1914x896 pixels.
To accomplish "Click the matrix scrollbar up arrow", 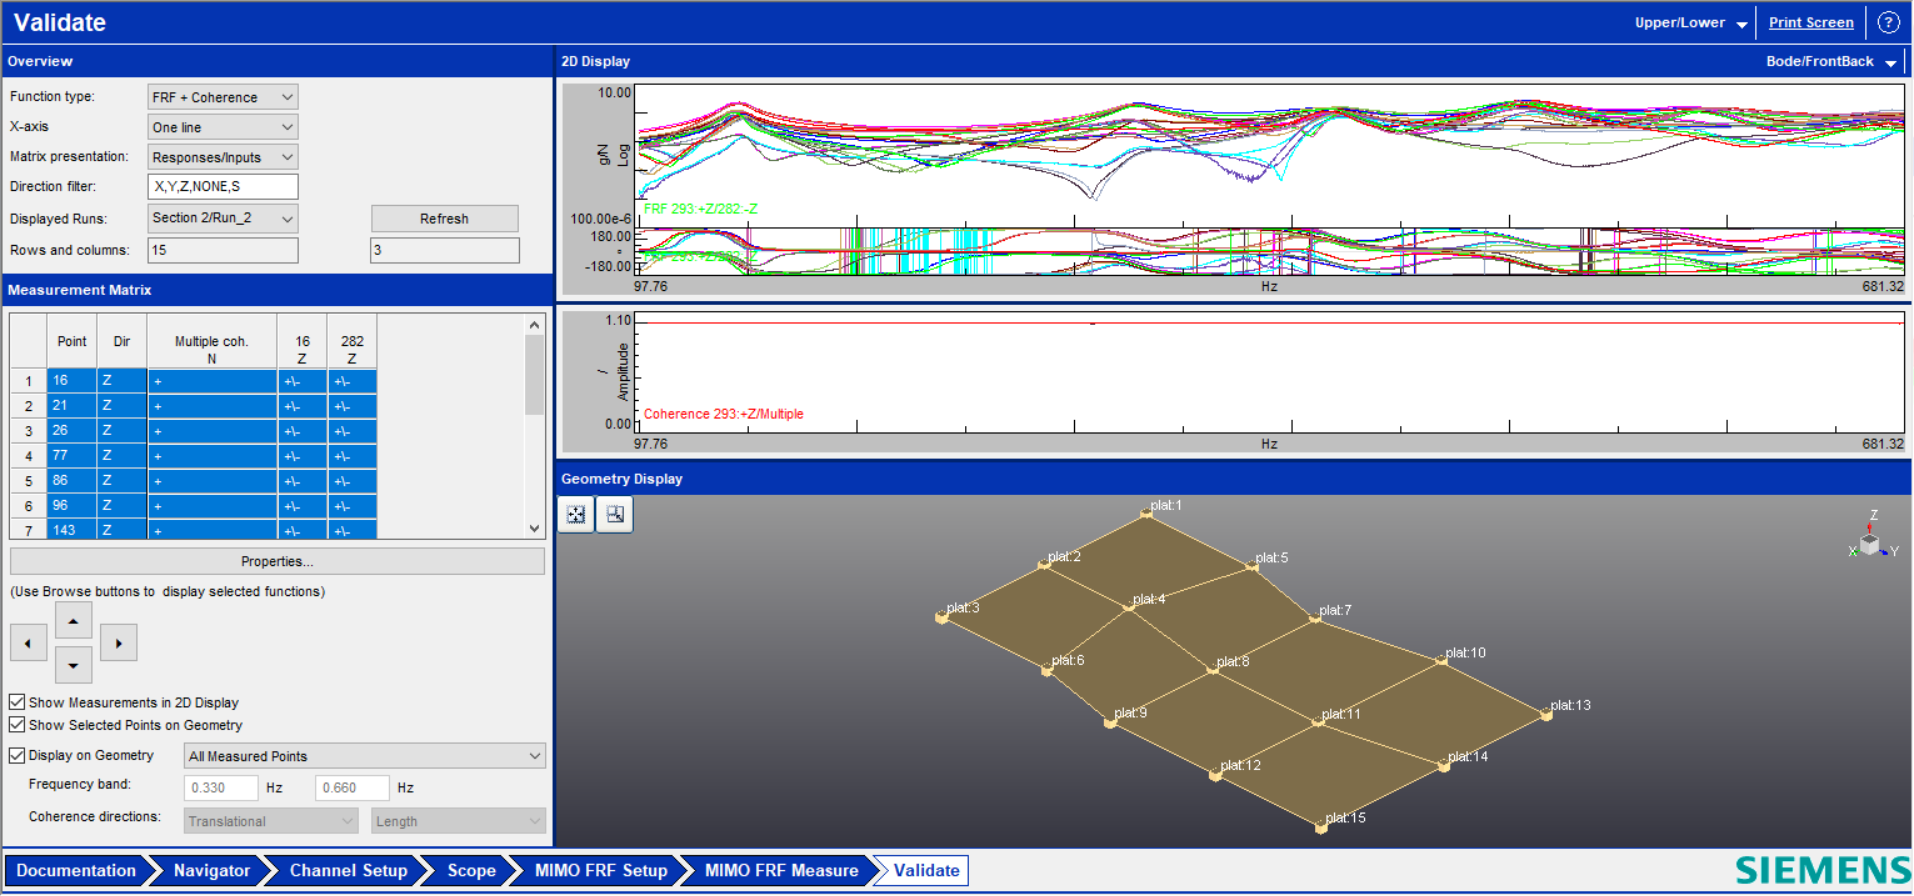I will coord(534,325).
